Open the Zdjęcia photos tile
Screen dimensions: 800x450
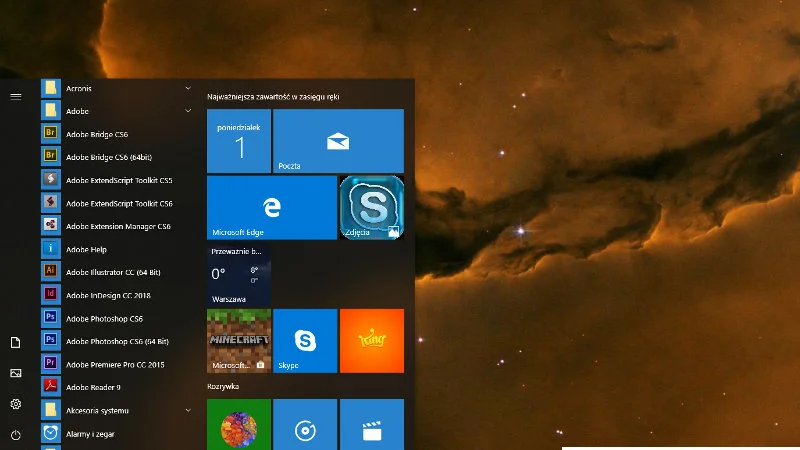click(x=372, y=208)
